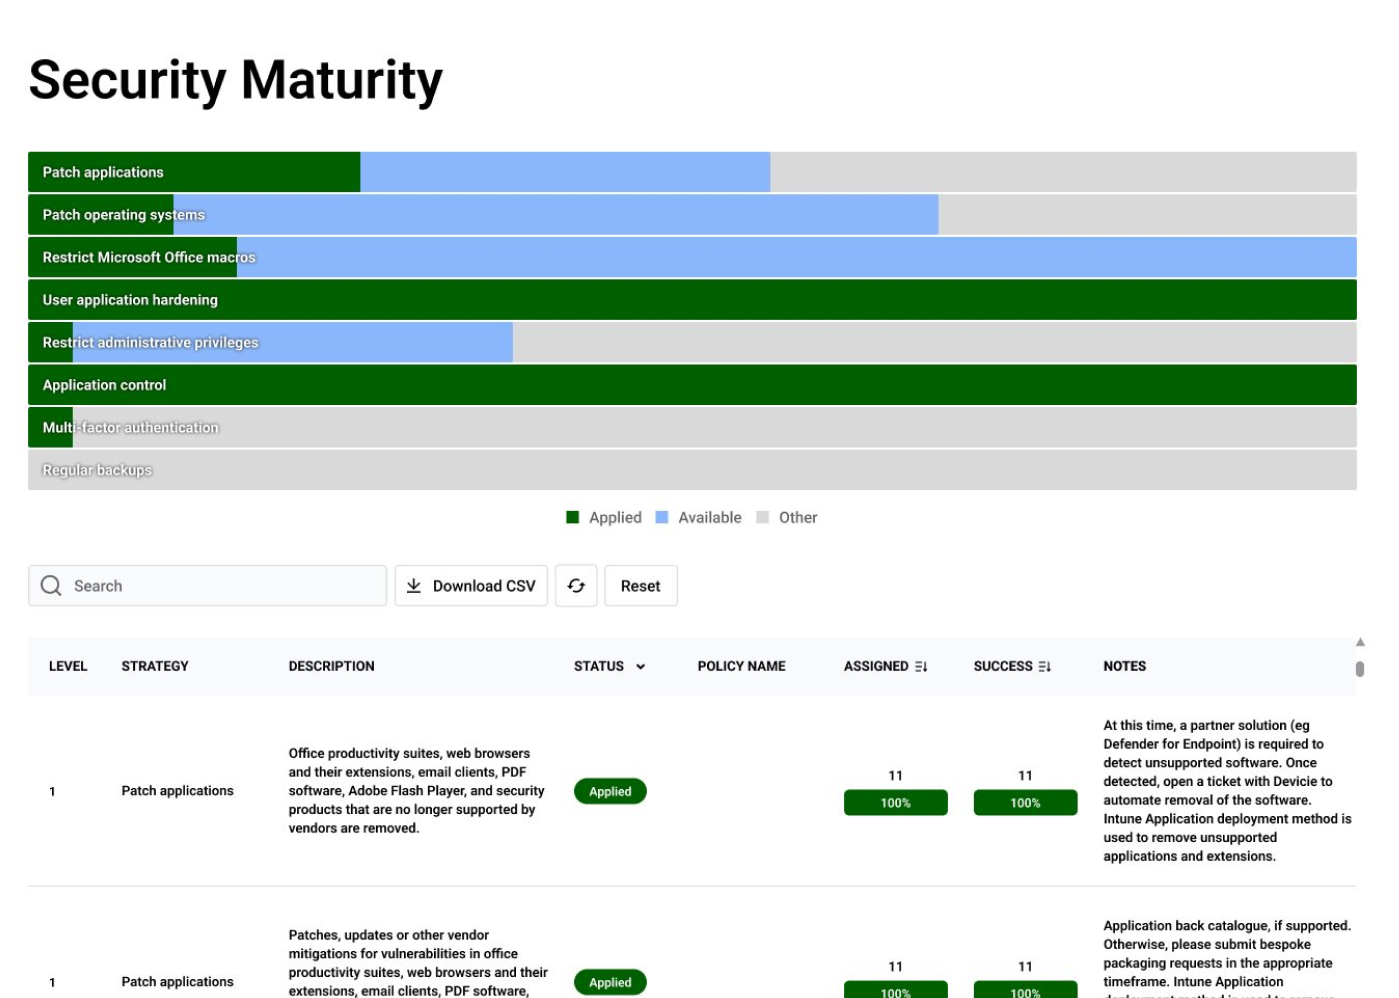Sort by Success column icon

point(1045,666)
